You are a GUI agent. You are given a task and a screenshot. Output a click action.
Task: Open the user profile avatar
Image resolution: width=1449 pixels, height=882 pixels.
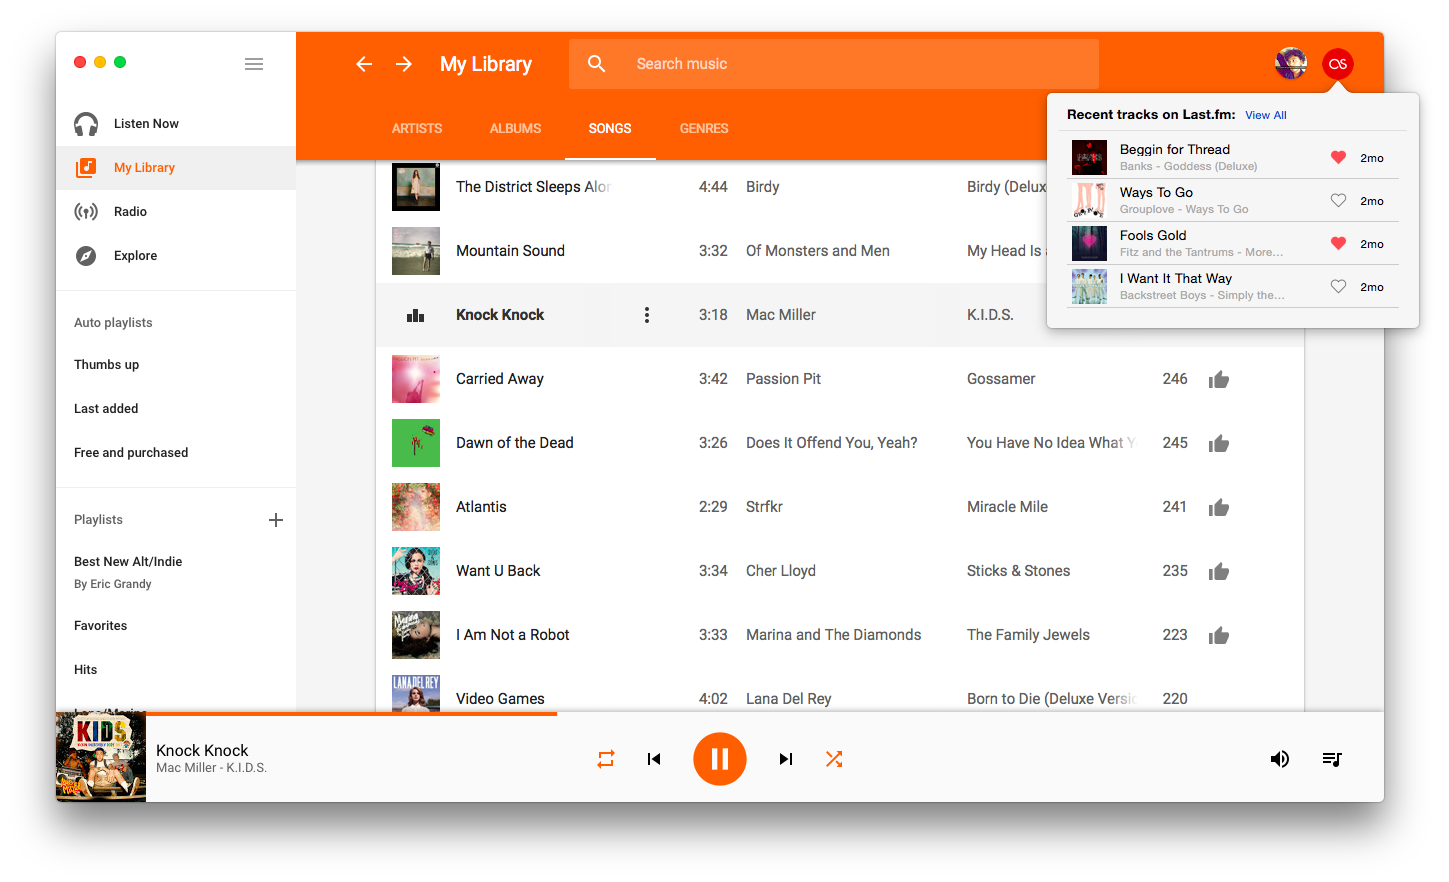(1291, 64)
